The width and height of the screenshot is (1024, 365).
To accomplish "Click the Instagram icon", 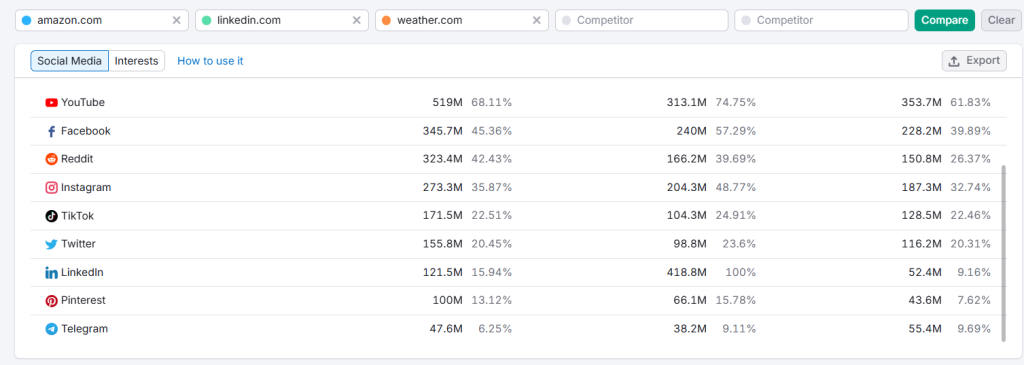I will (x=52, y=187).
